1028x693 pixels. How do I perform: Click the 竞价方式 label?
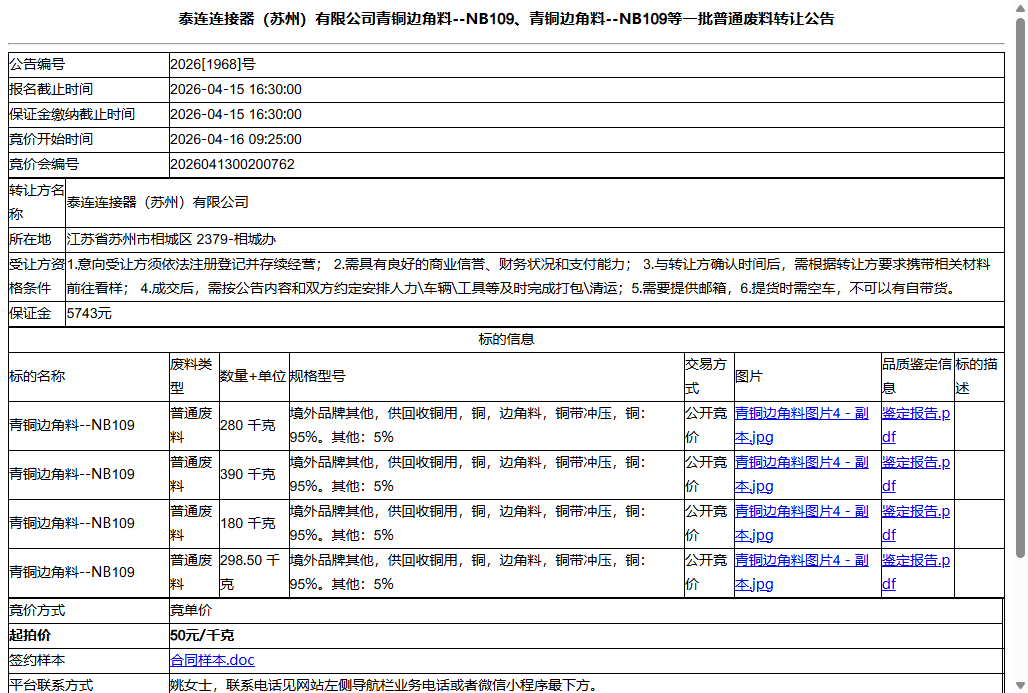tap(37, 610)
